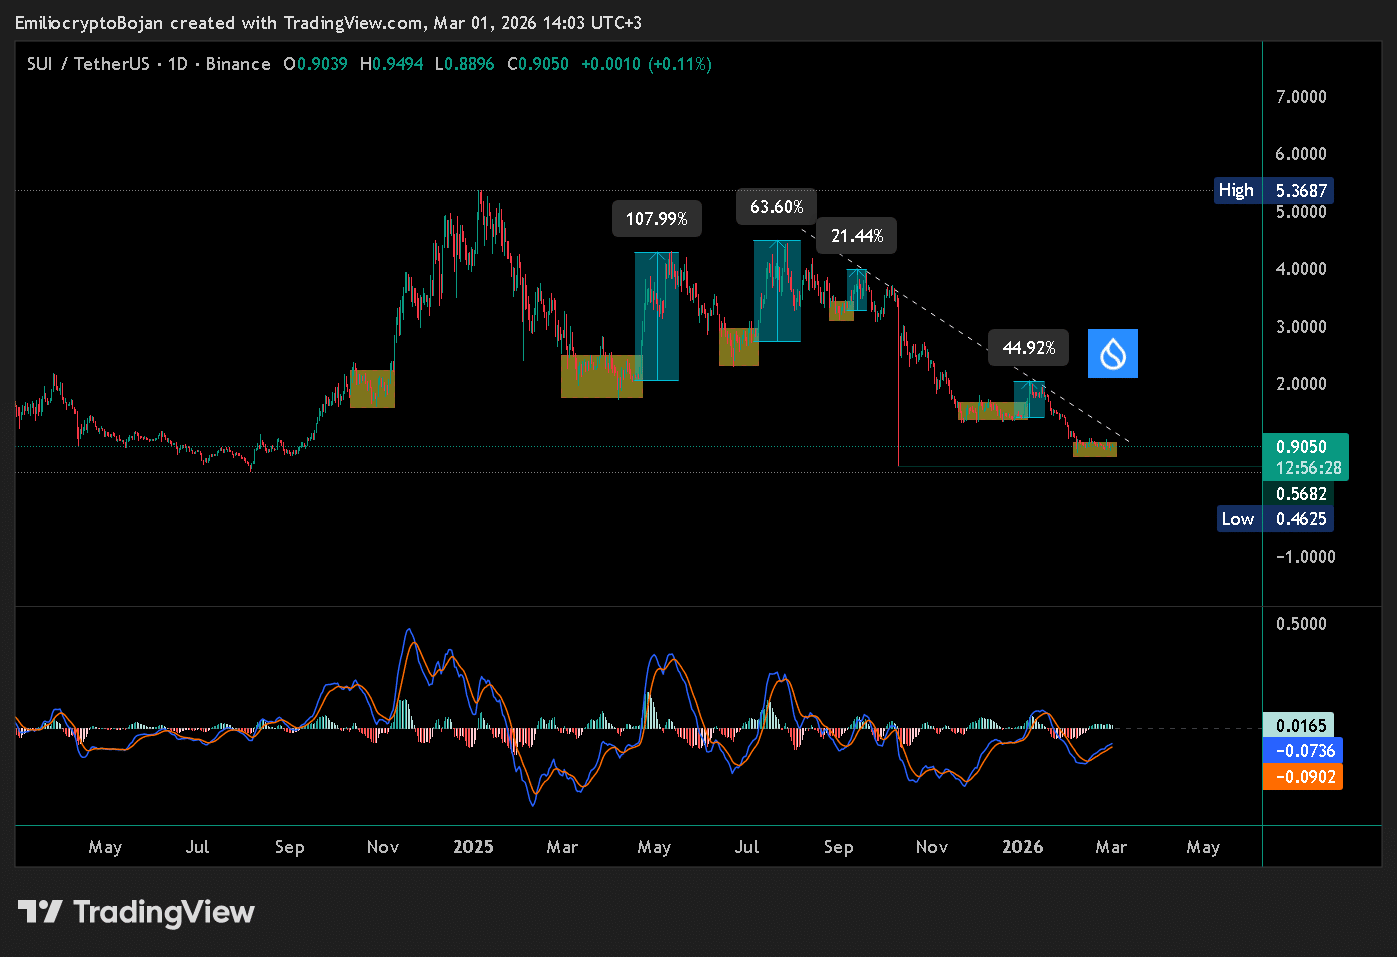The image size is (1397, 957).
Task: Click the TradingView logo watermark
Action: pyautogui.click(x=137, y=911)
